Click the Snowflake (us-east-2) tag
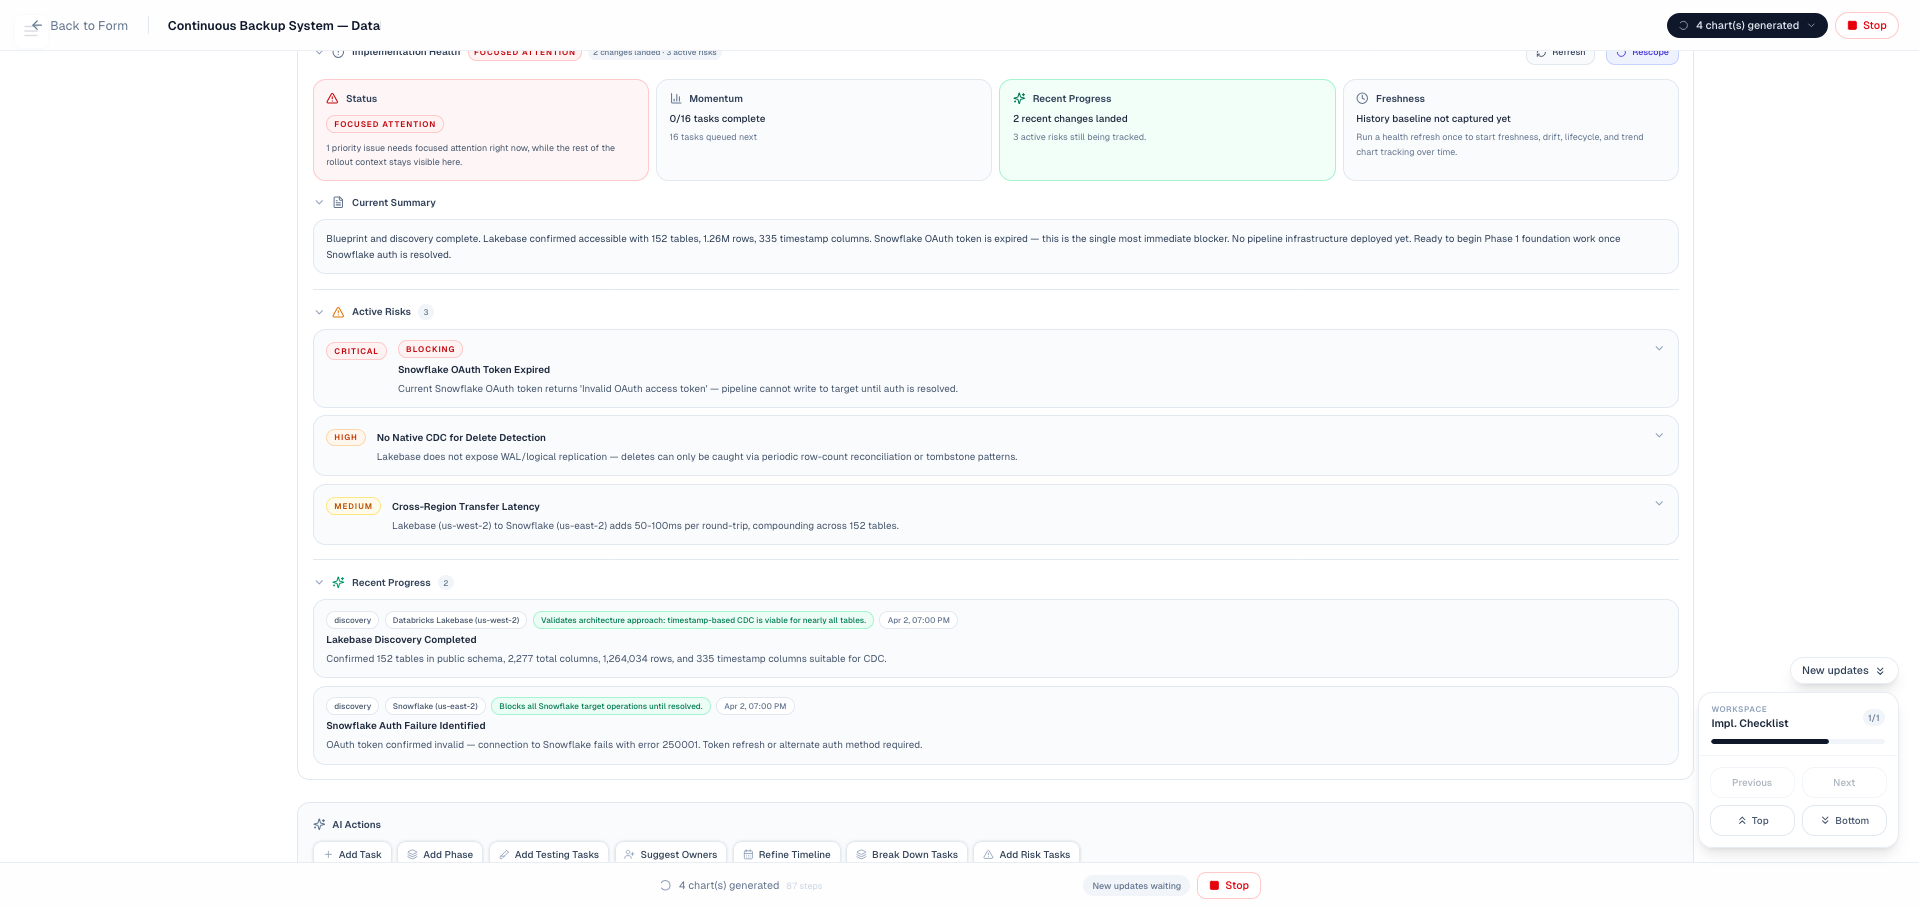The image size is (1920, 908). (435, 706)
